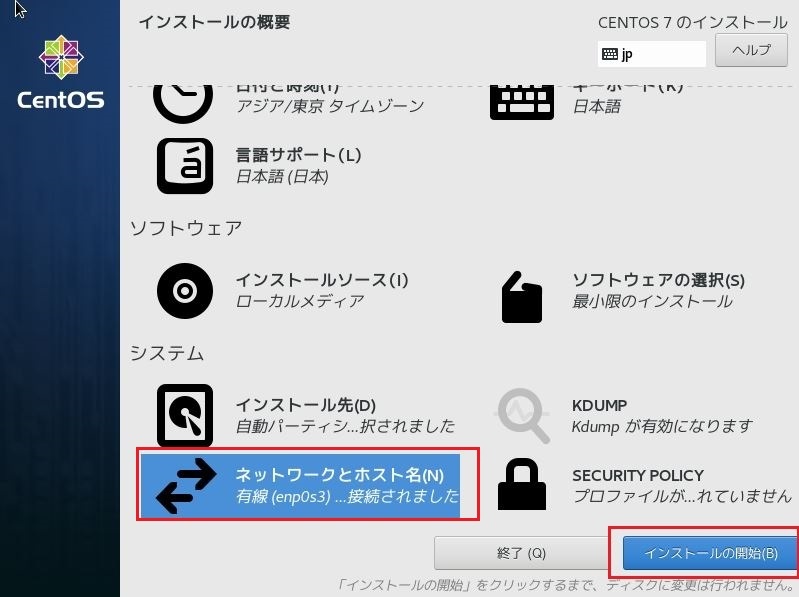Click the CentOS logo in the sidebar
Image resolution: width=799 pixels, height=597 pixels.
(61, 72)
